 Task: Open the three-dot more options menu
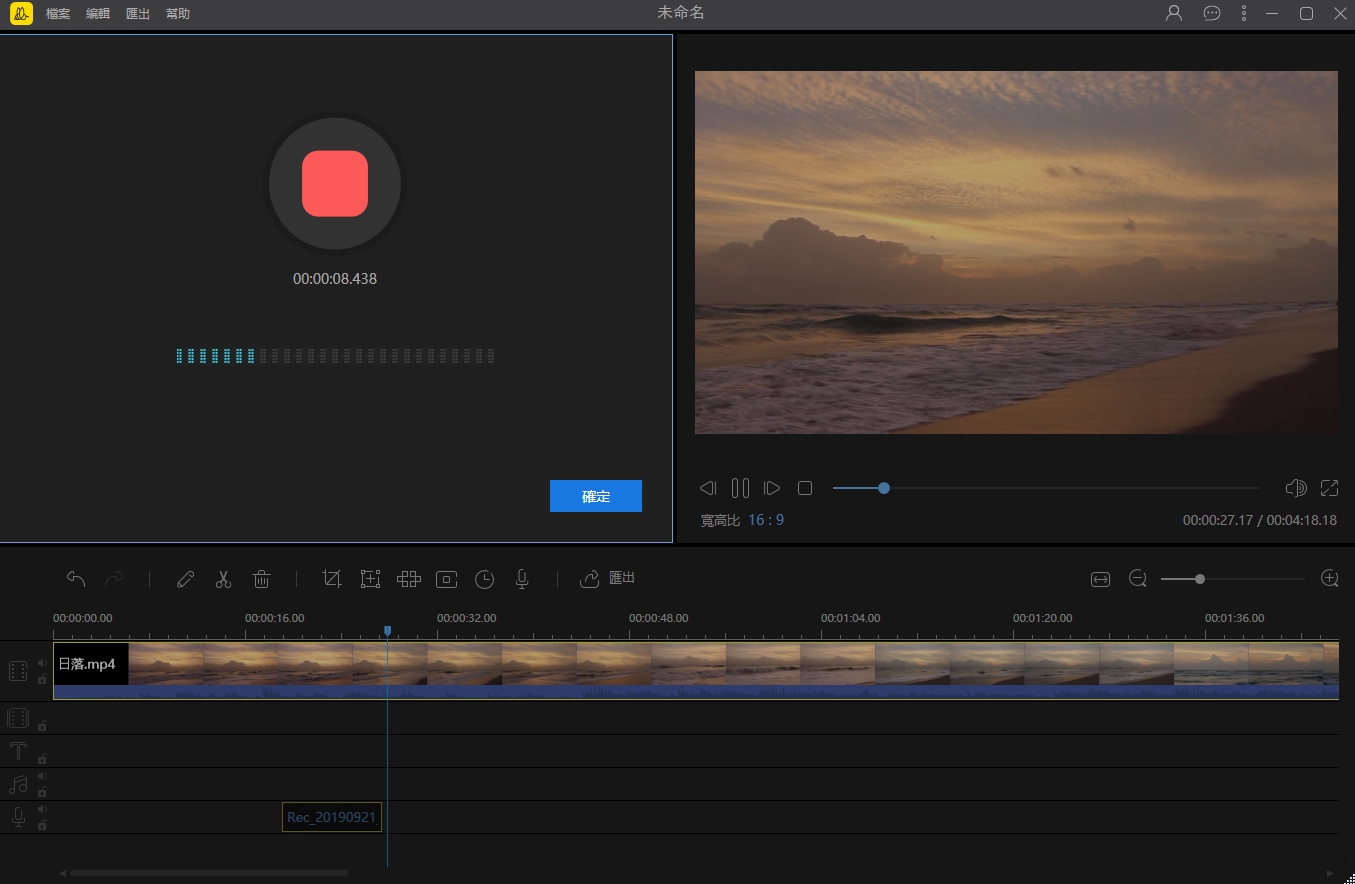[x=1244, y=13]
